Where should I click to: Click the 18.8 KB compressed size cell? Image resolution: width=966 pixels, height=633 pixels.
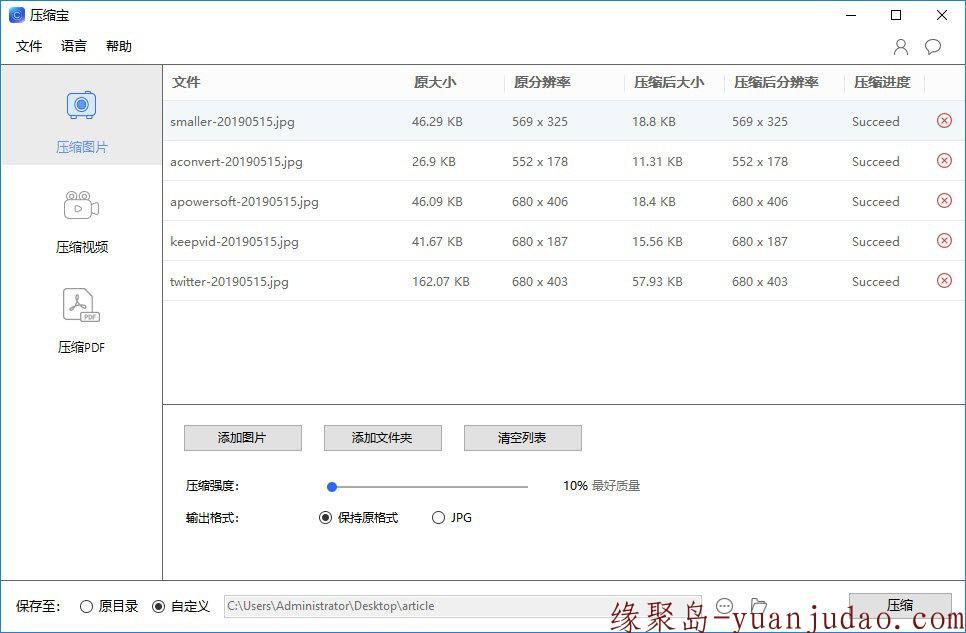pos(654,121)
